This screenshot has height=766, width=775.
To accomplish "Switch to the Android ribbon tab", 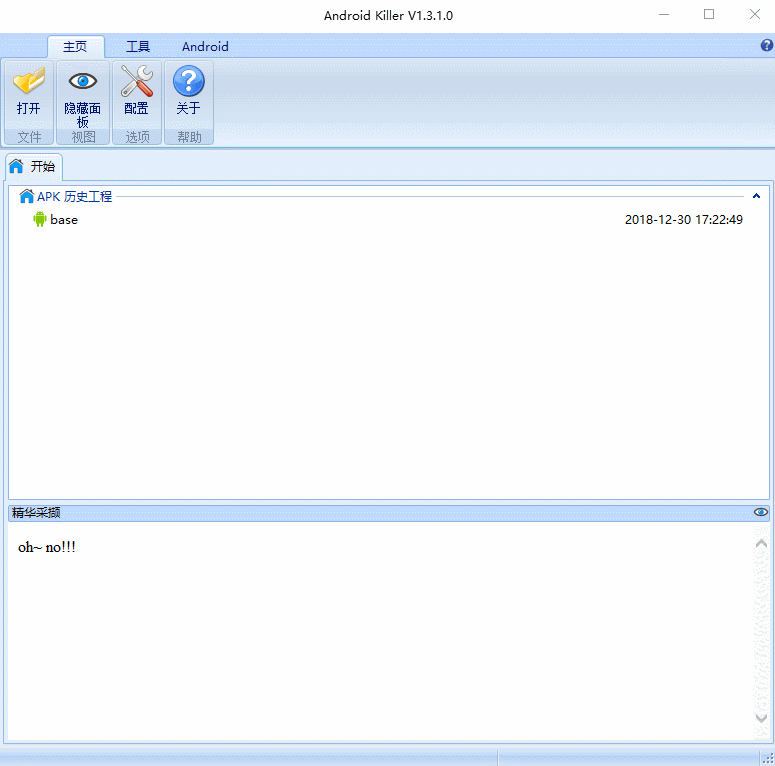I will coord(205,47).
